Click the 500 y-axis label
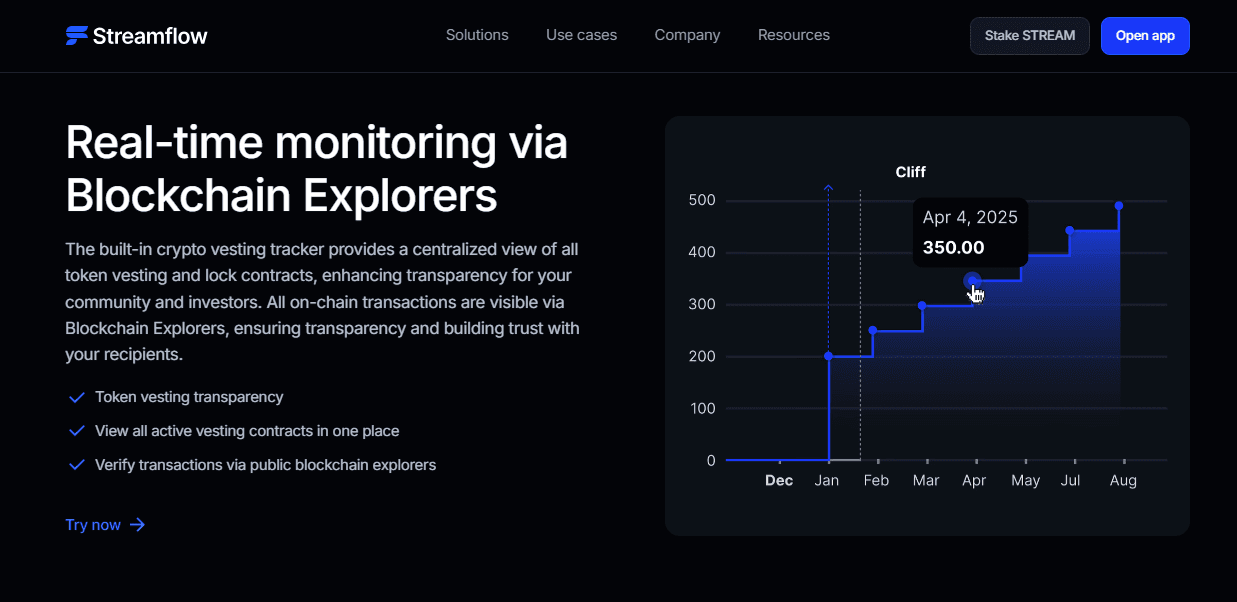1237x602 pixels. (702, 200)
